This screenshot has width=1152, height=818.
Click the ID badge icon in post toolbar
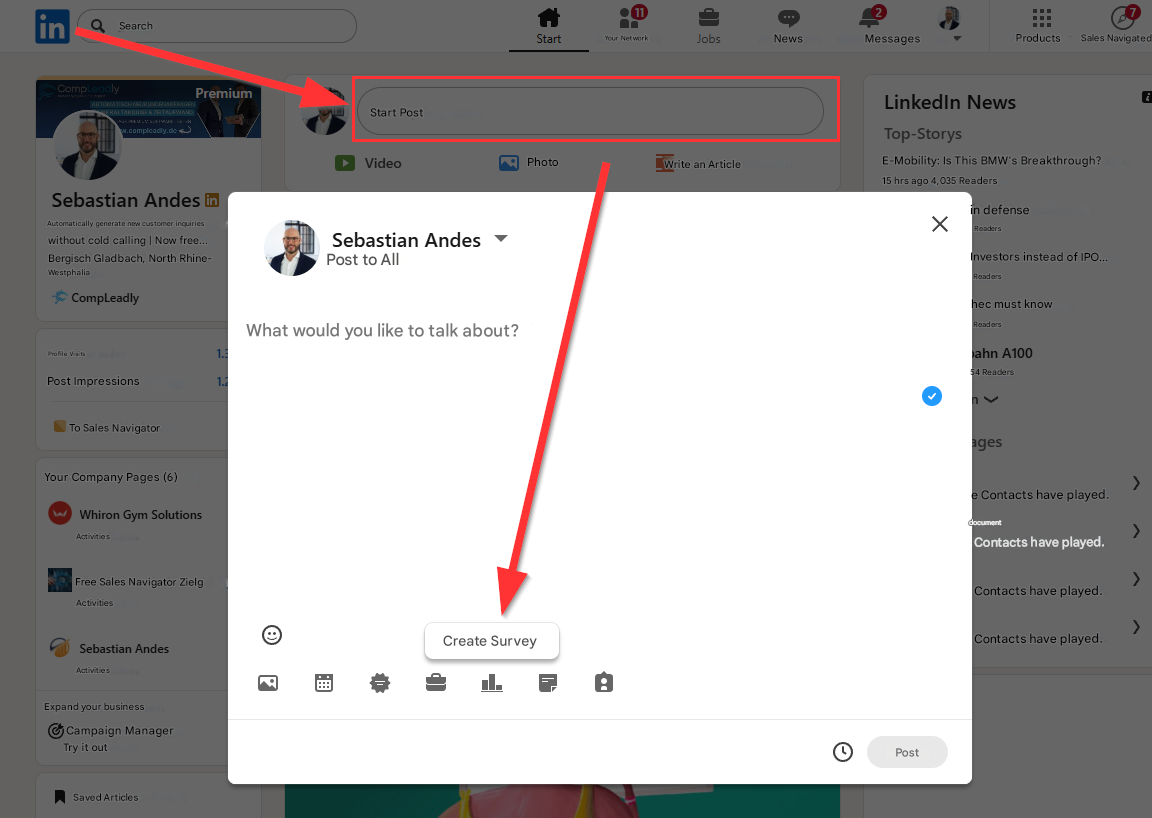603,683
